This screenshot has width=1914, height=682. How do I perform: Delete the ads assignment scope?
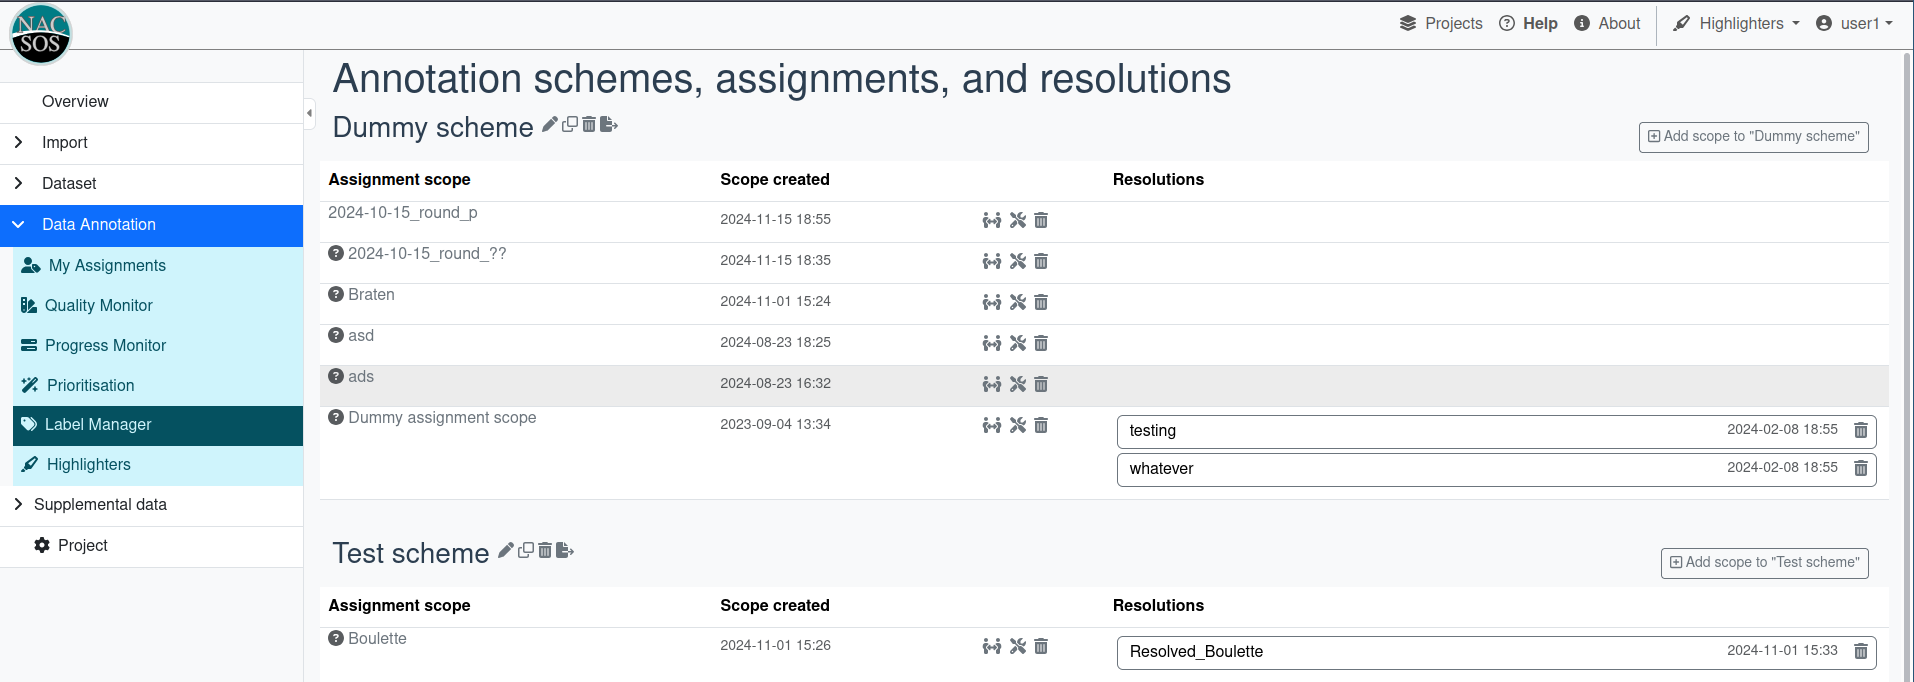[1041, 384]
